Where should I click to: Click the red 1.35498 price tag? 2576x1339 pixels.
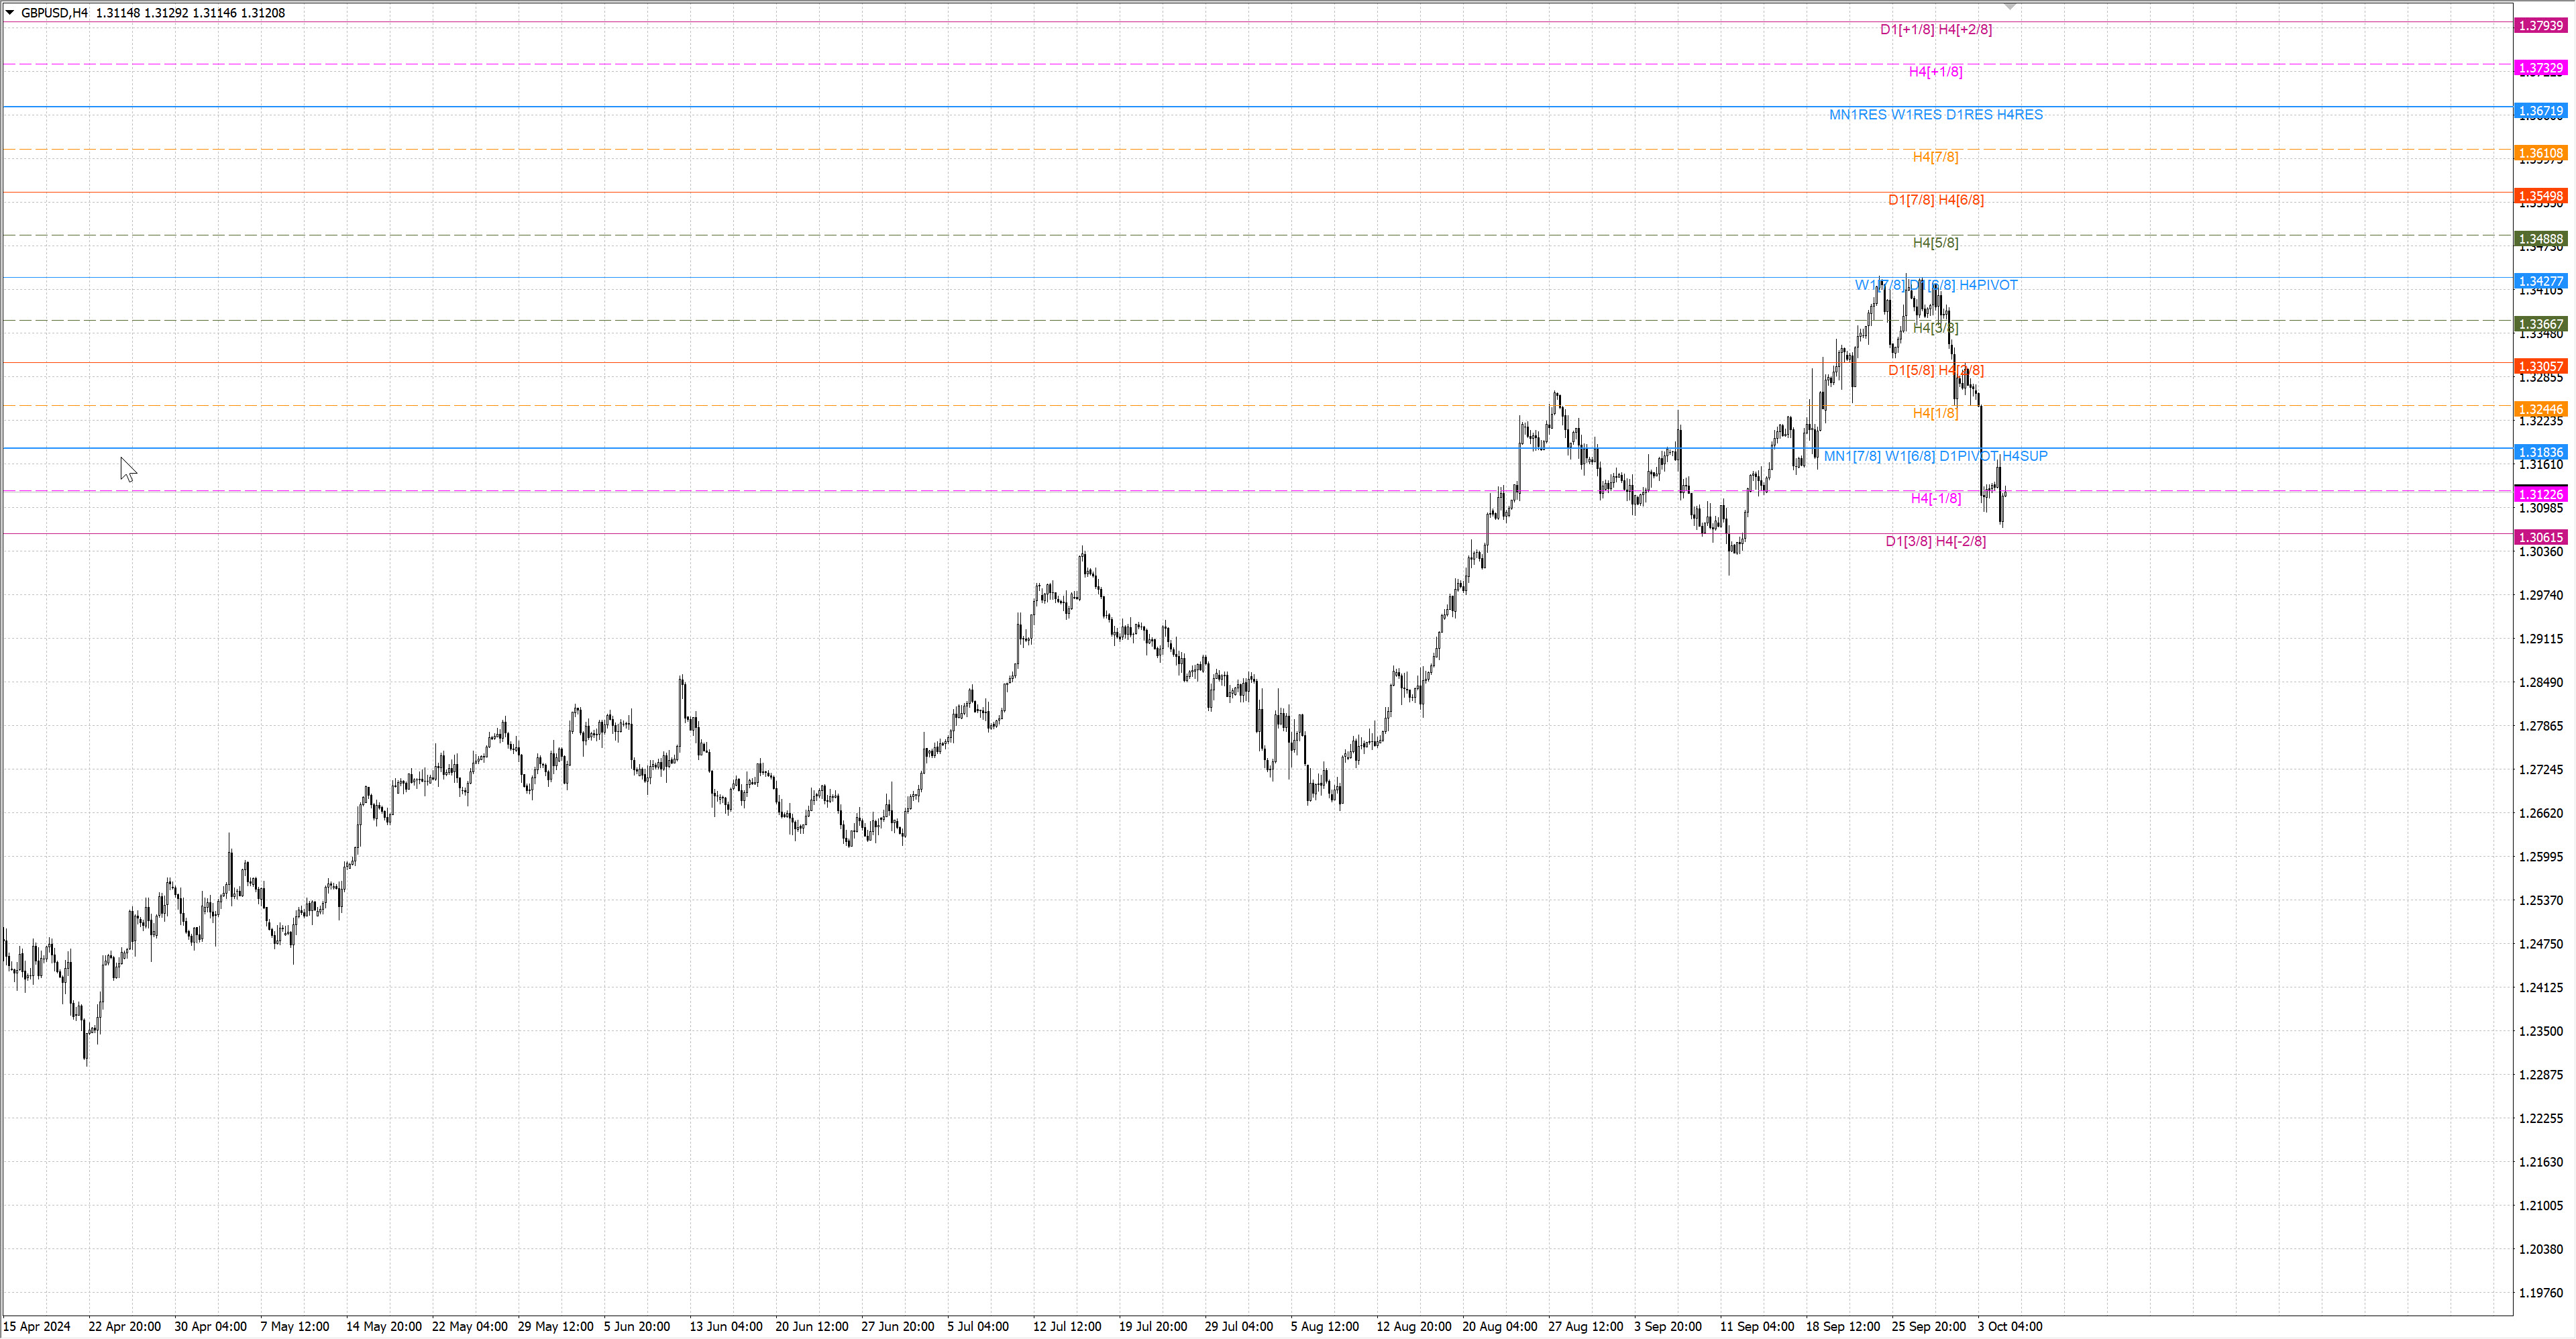click(x=2540, y=196)
